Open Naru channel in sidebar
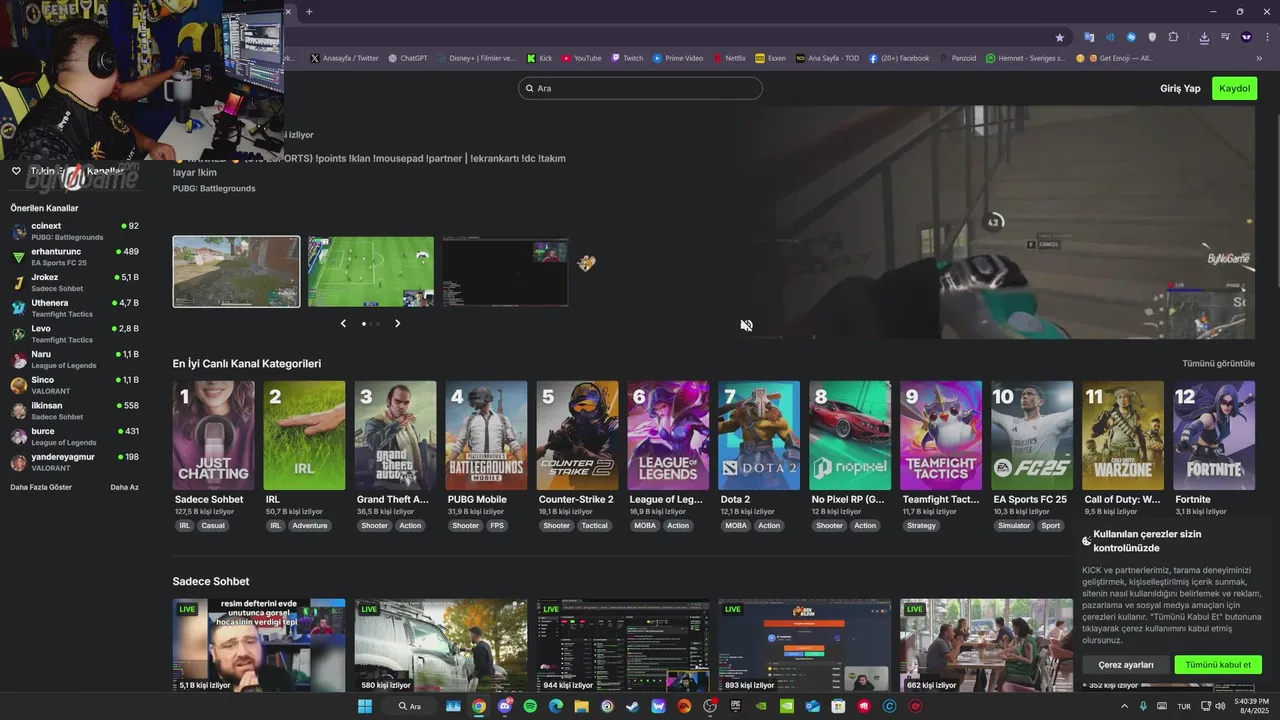This screenshot has height=720, width=1280. point(75,360)
